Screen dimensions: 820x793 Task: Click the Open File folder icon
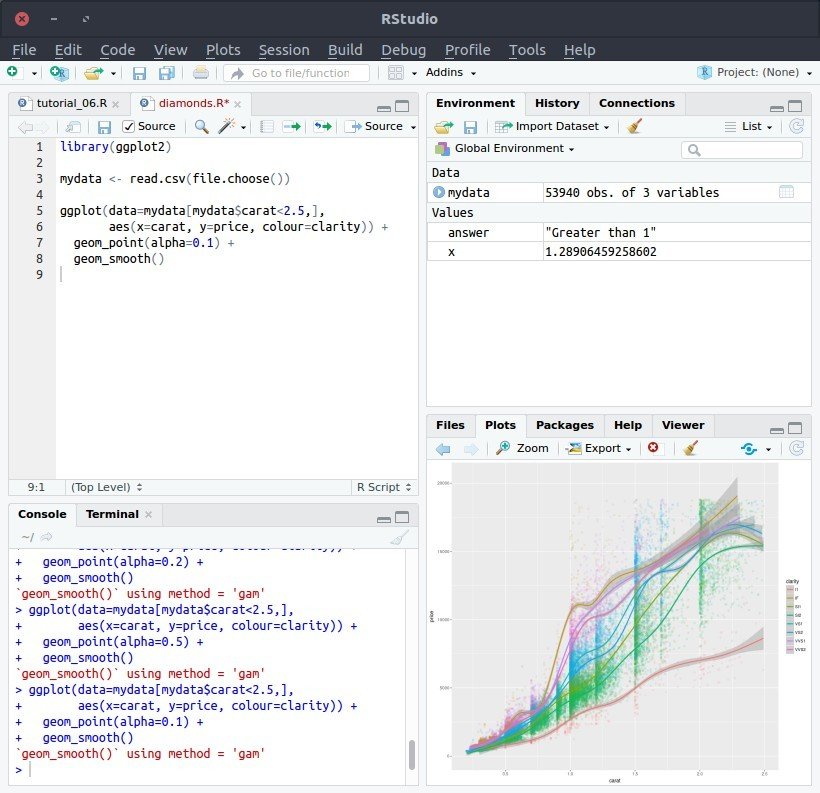[94, 73]
